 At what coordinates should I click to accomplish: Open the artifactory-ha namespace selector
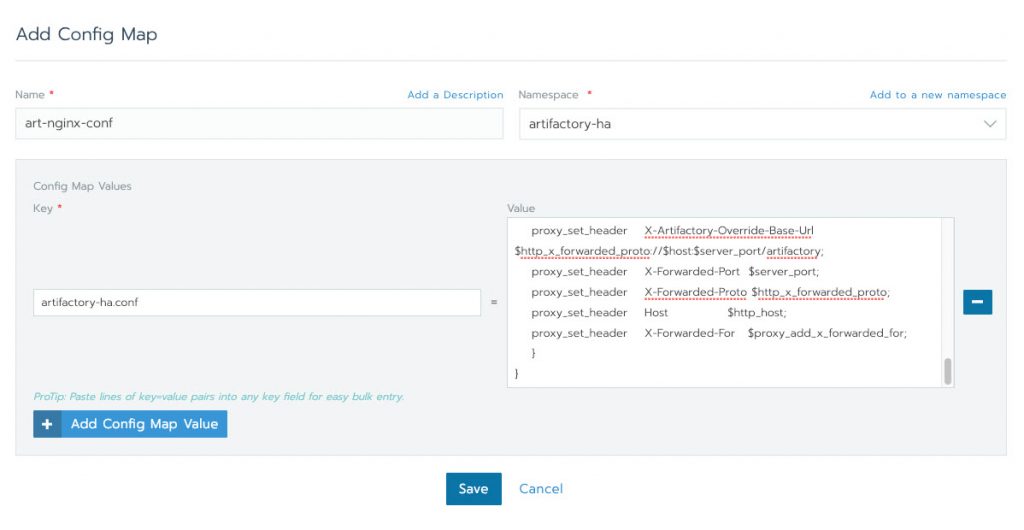tap(750, 124)
